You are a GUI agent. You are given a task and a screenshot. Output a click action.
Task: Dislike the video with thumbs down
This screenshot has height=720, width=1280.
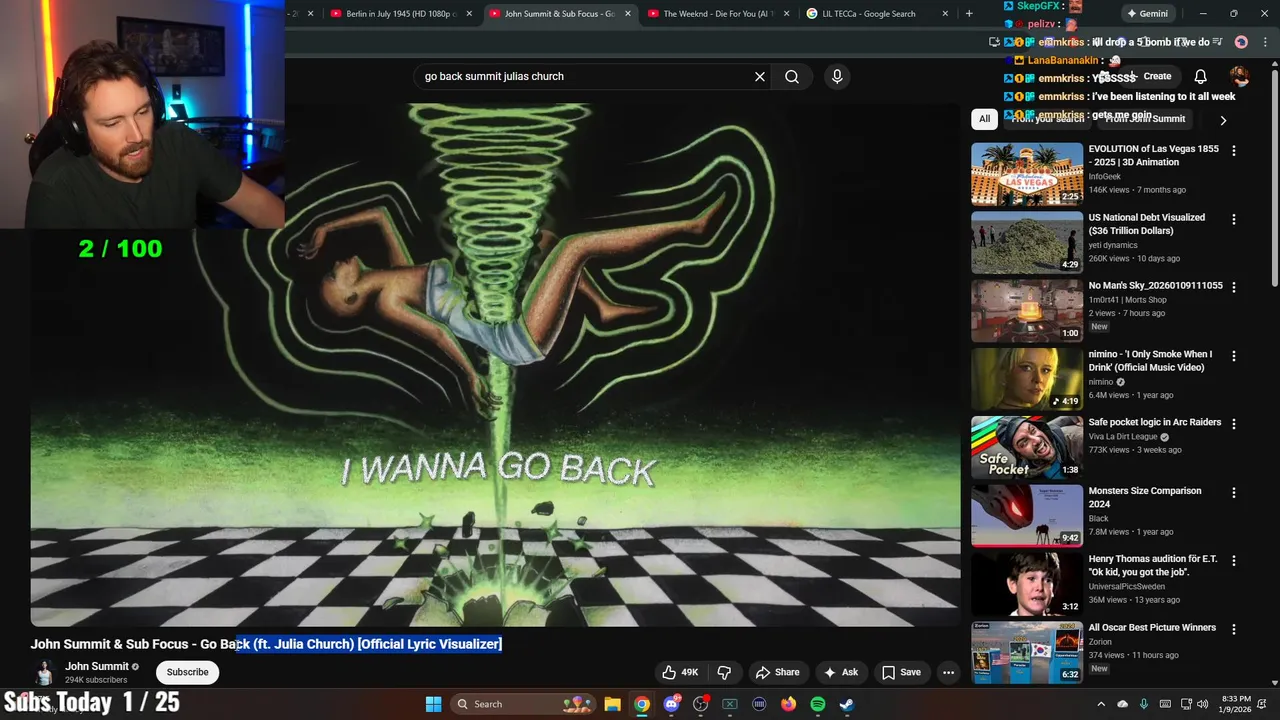click(x=724, y=672)
